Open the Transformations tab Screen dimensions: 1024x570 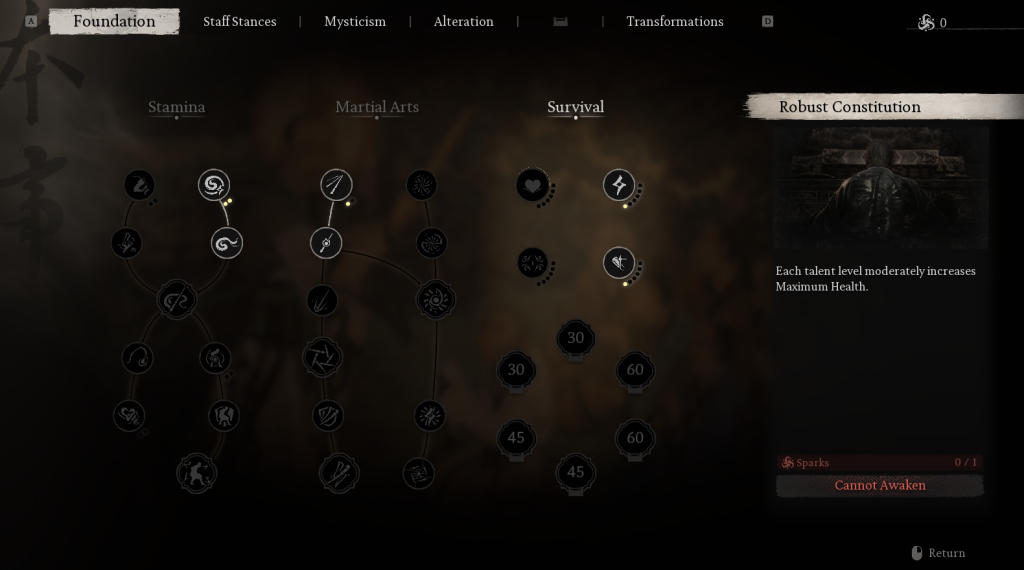click(675, 22)
